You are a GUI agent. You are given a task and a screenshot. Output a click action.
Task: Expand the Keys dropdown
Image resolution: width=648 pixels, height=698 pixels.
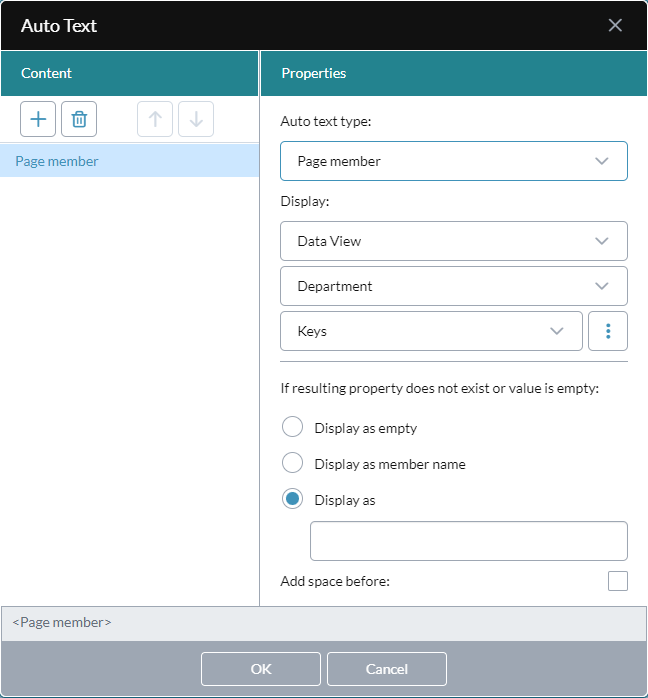[x=431, y=331]
